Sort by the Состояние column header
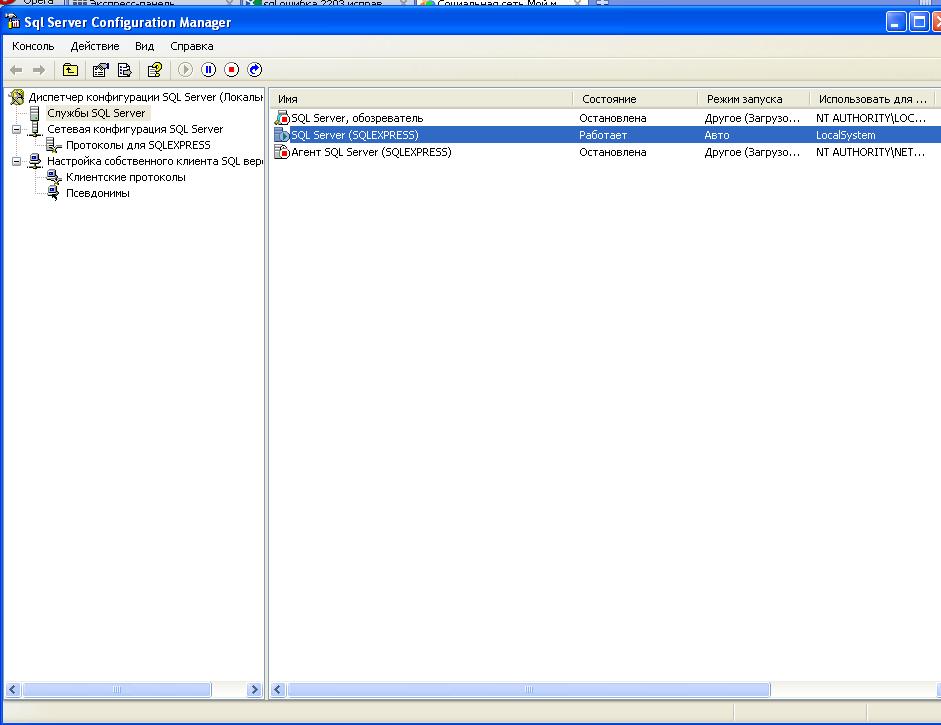941x725 pixels. click(x=635, y=99)
